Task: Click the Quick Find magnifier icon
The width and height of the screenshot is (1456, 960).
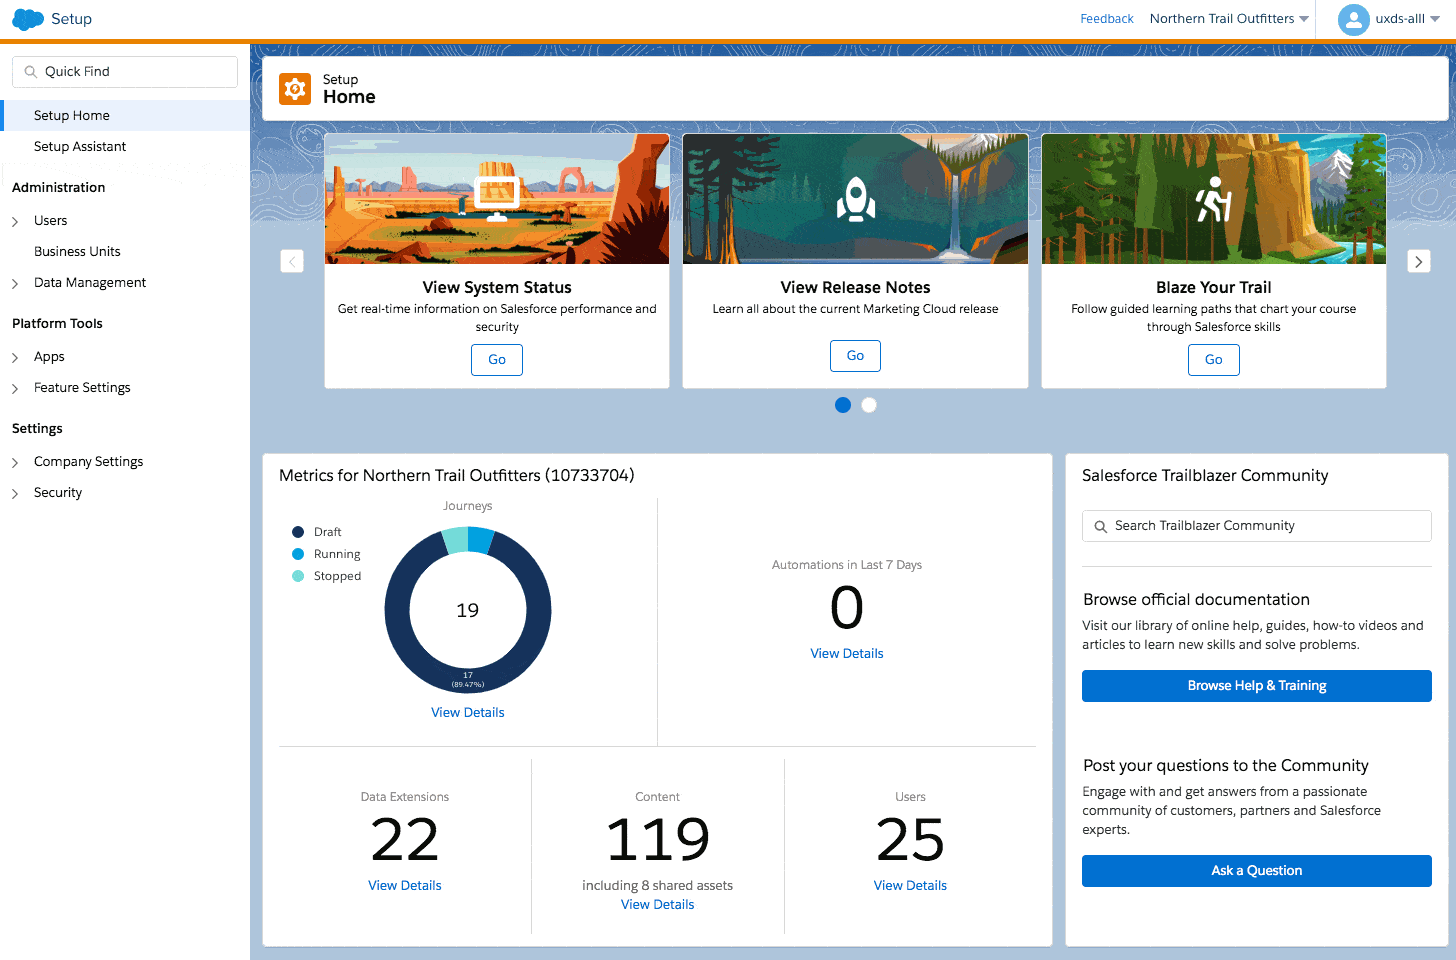Action: click(31, 72)
